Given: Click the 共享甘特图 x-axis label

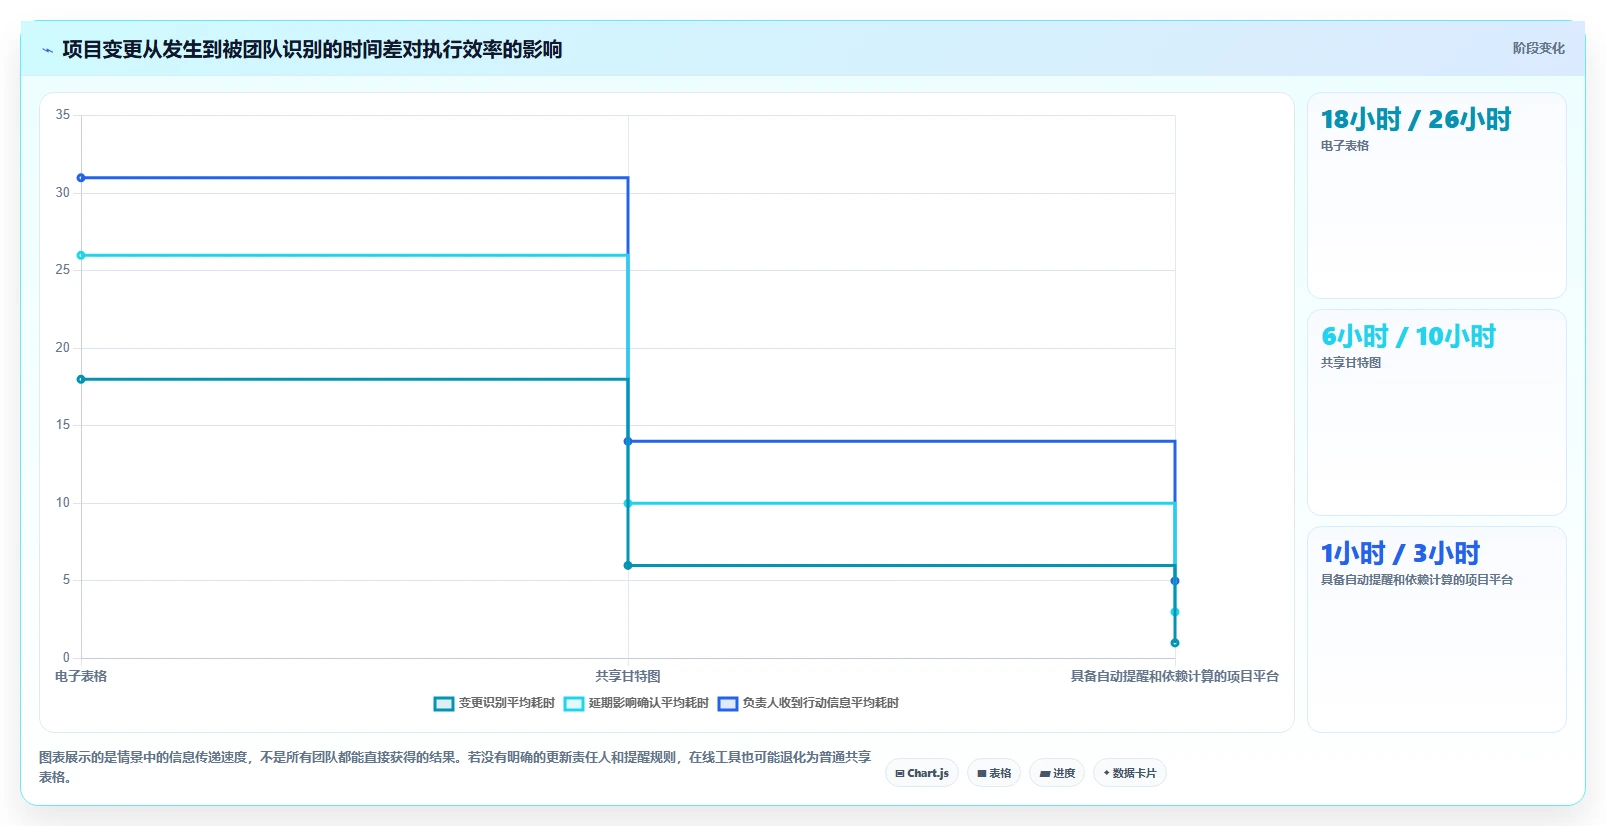Looking at the screenshot, I should [x=628, y=677].
